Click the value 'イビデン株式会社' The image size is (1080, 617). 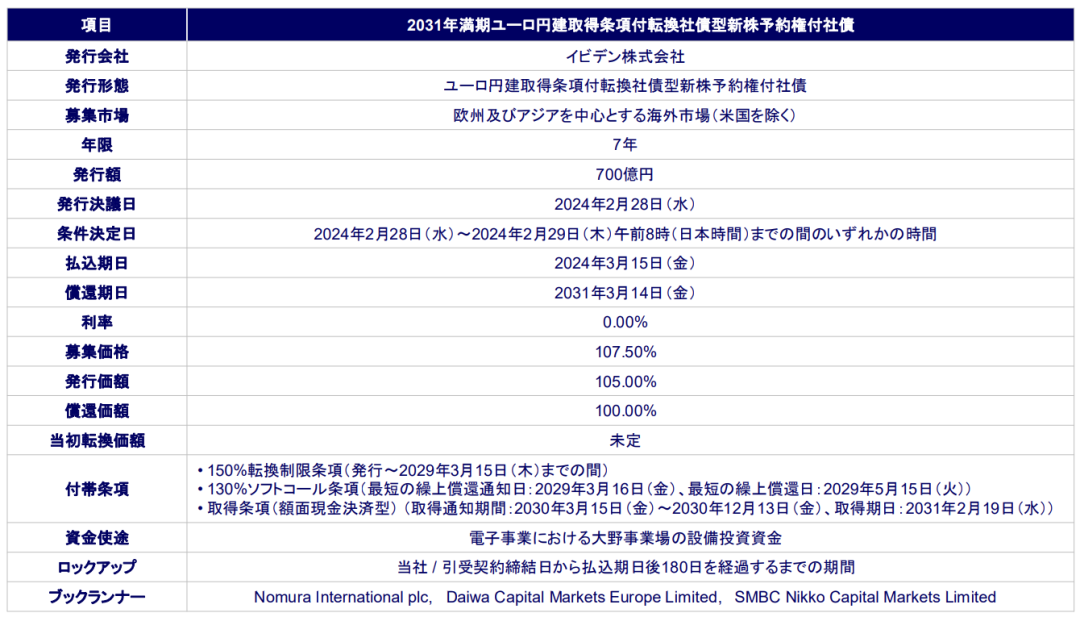pos(625,56)
